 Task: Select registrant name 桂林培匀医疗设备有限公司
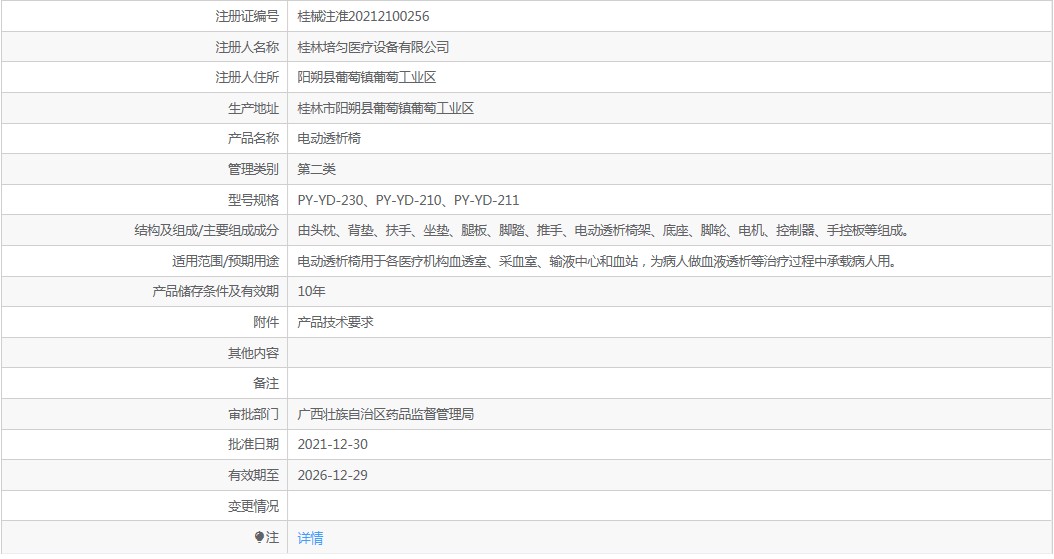coord(373,47)
